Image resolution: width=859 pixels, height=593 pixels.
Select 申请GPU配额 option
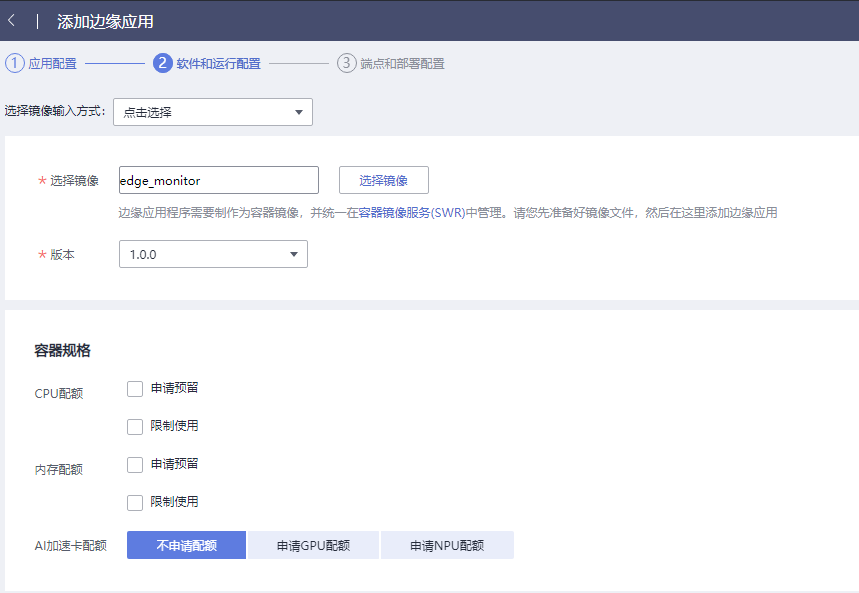[313, 545]
